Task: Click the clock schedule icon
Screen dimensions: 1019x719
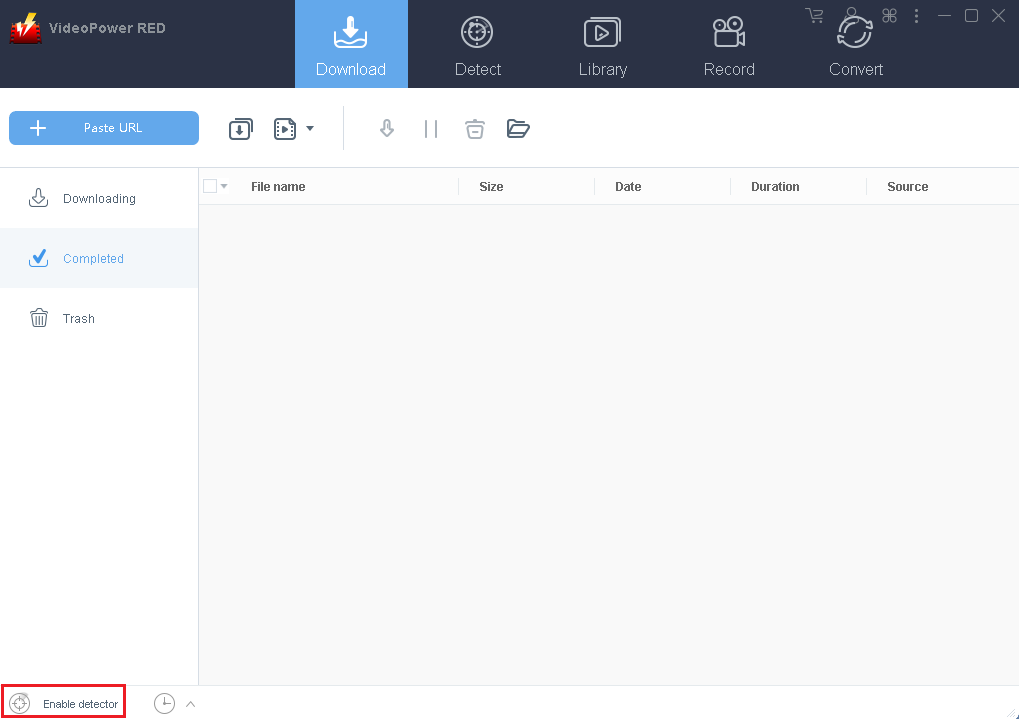Action: [x=164, y=704]
